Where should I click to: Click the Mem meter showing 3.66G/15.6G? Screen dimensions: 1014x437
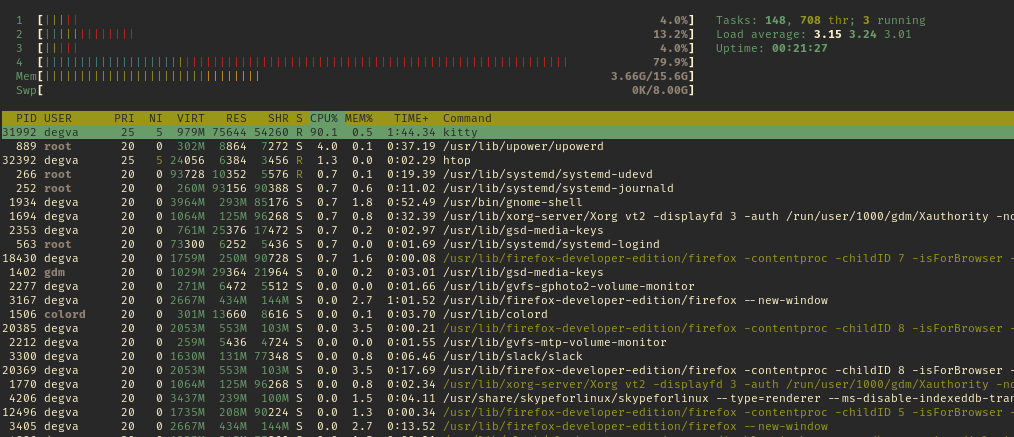355,76
